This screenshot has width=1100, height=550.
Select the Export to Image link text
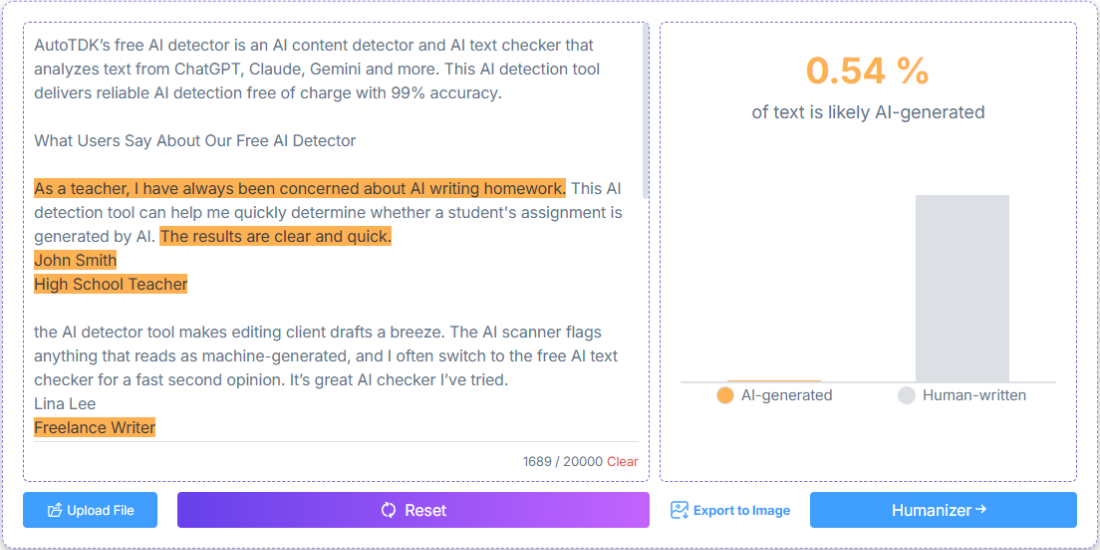(741, 511)
